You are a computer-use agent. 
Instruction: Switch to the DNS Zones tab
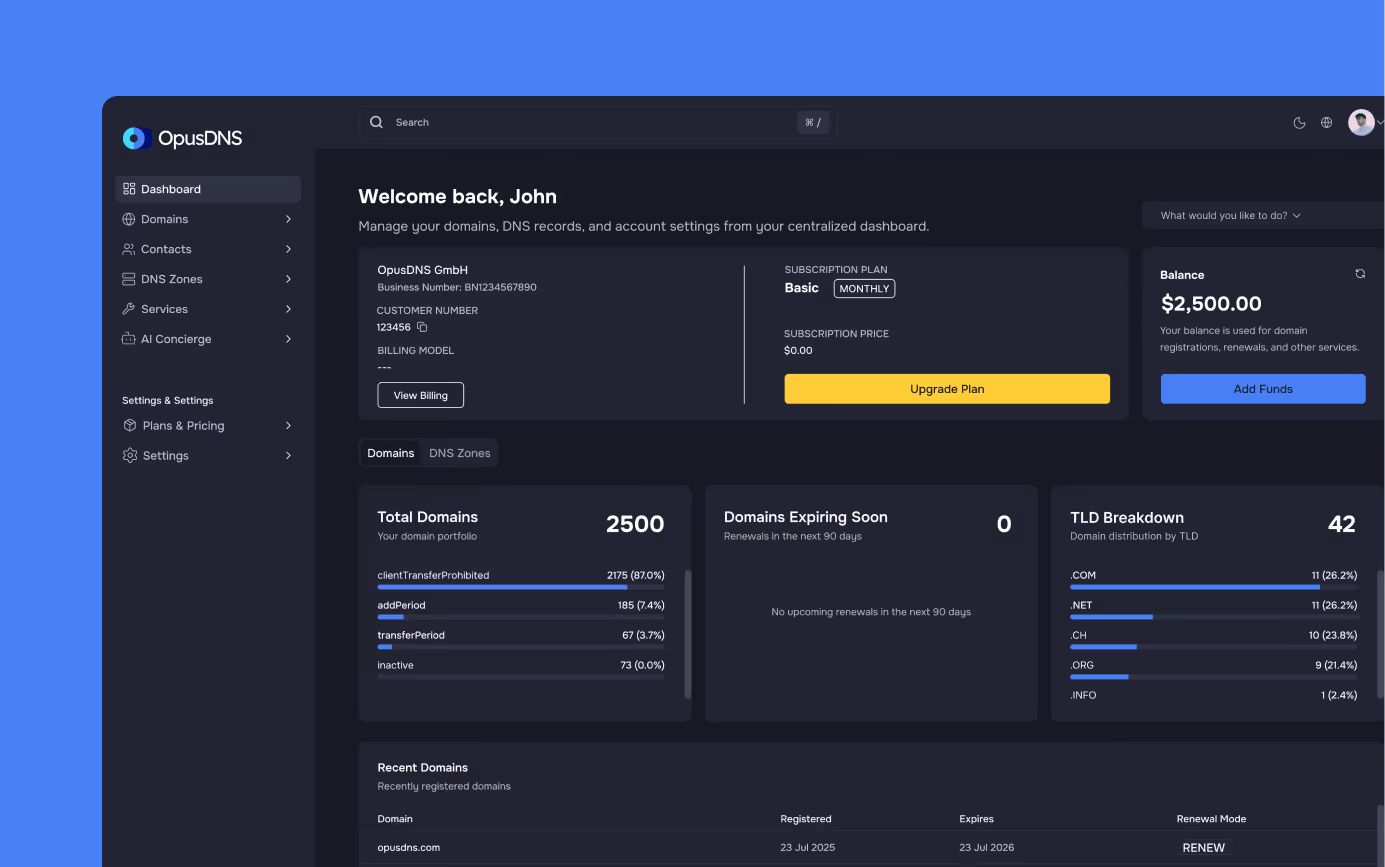tap(459, 452)
